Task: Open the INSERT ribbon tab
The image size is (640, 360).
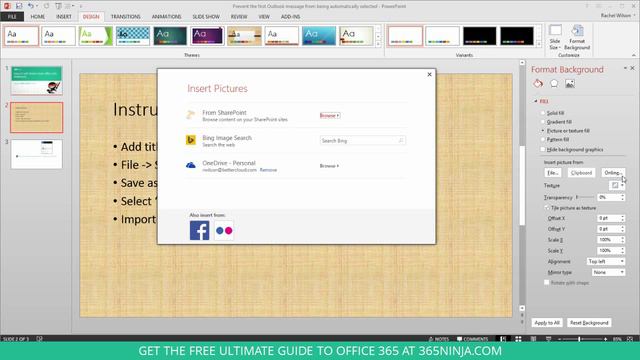Action: pos(64,17)
